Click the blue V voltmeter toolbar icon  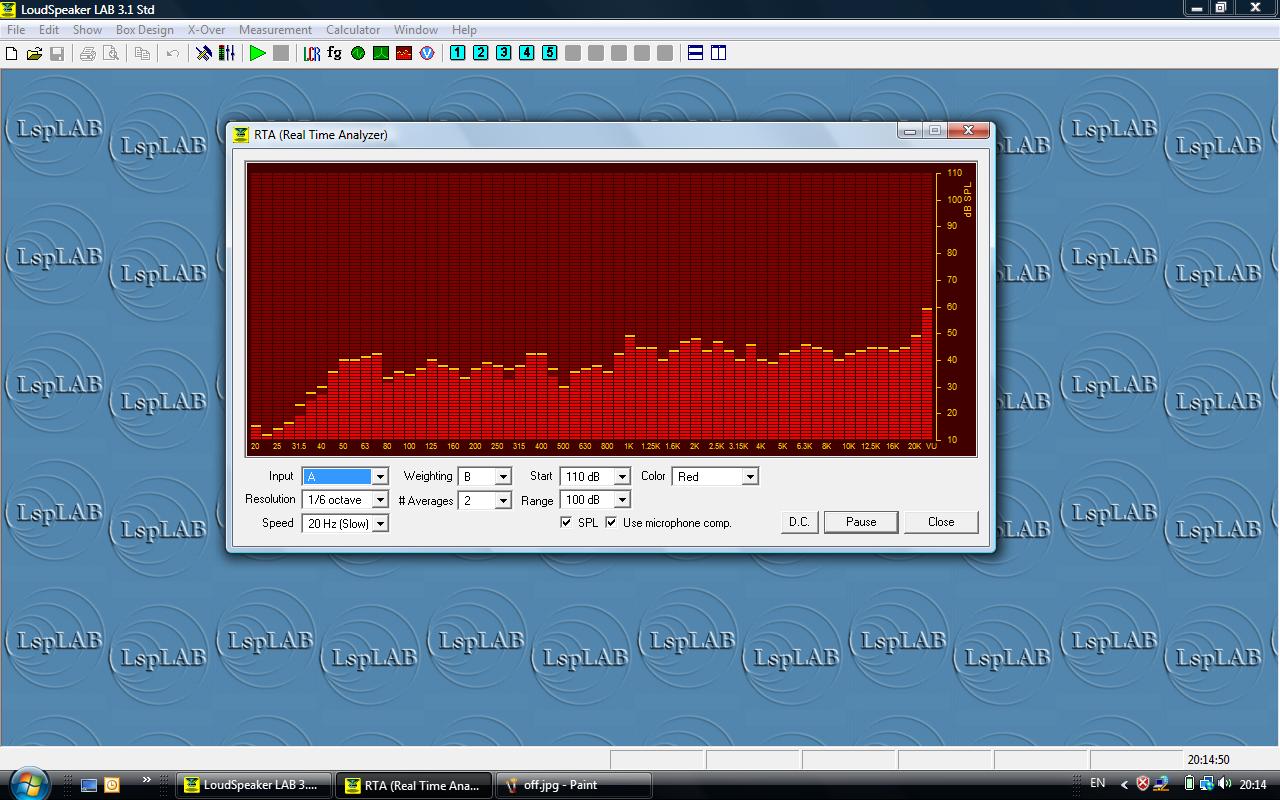click(427, 53)
